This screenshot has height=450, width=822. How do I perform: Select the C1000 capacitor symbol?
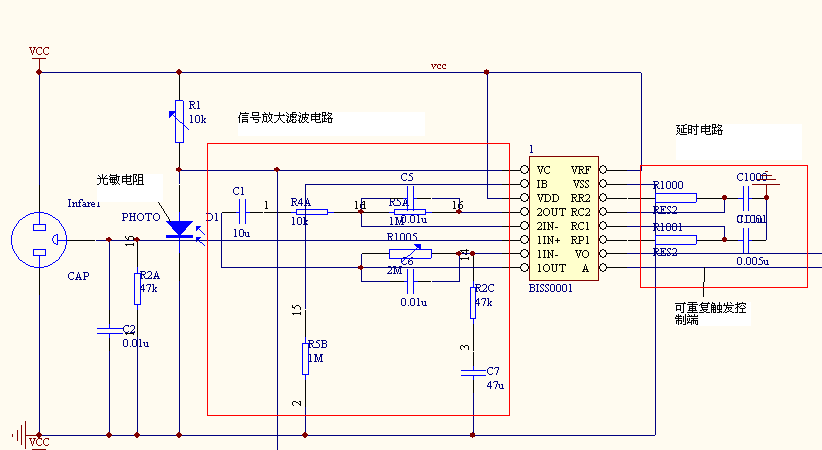747,198
